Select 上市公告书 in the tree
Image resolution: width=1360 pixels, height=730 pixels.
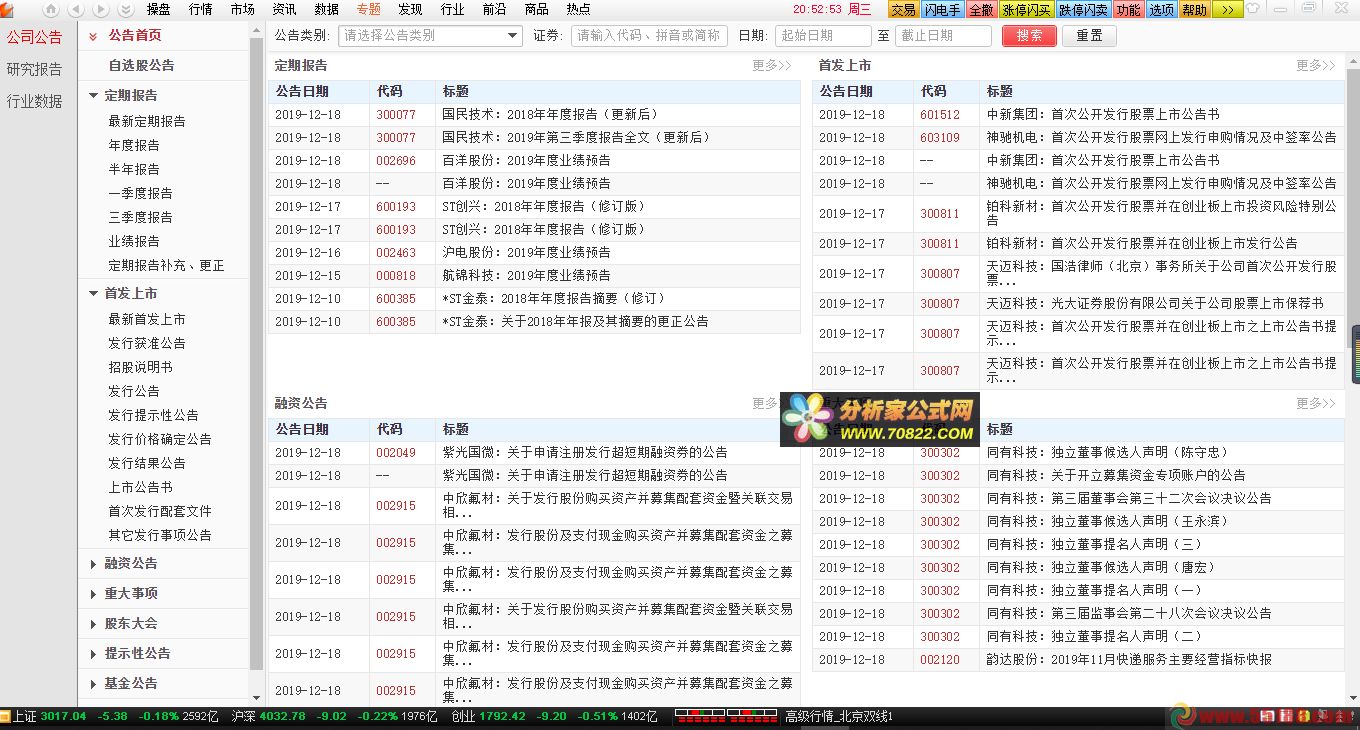(x=140, y=488)
